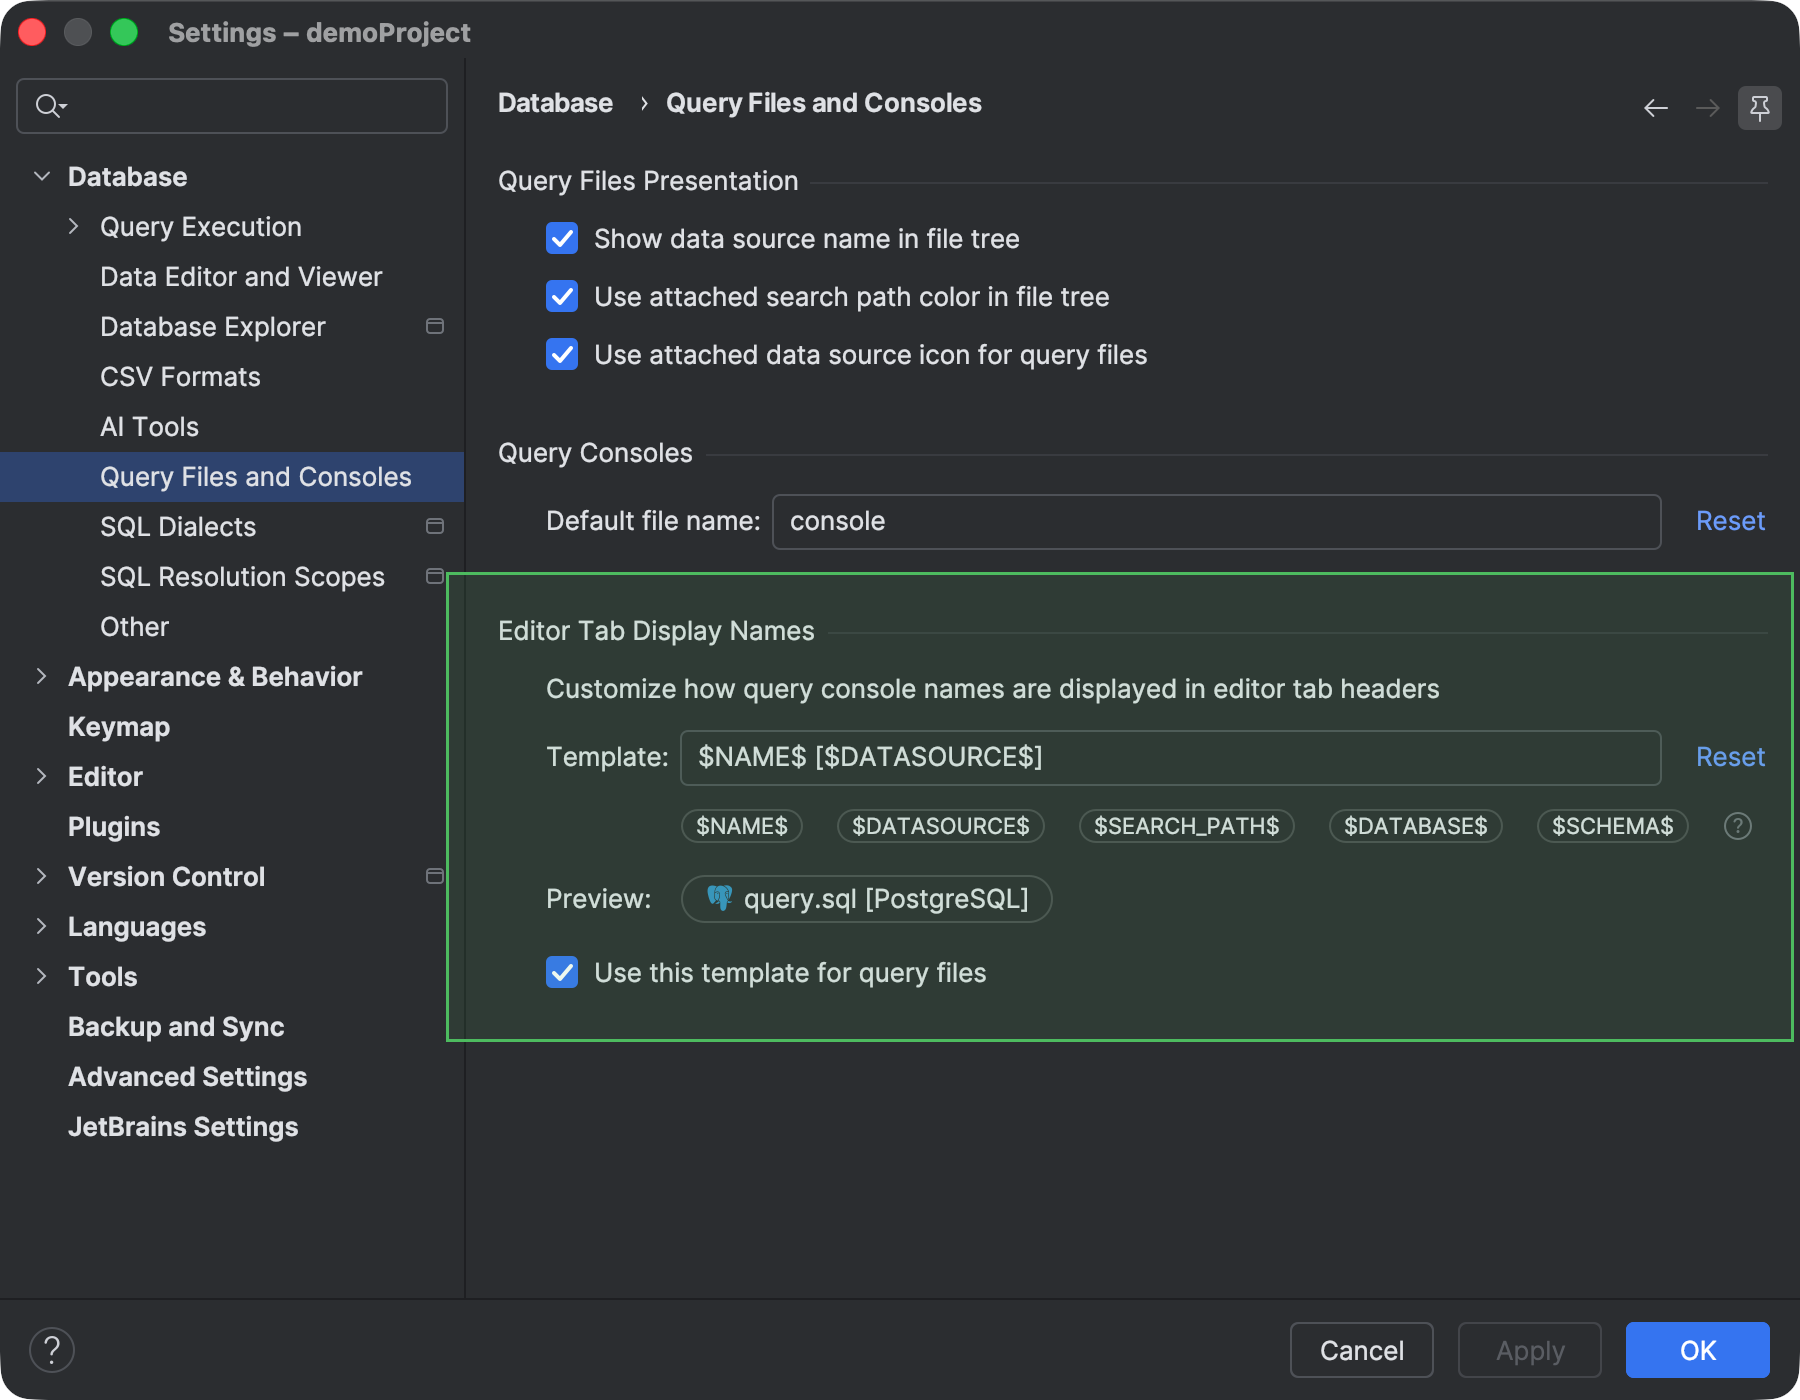Click the project-level marker beside SQL Resolution Scopes
The width and height of the screenshot is (1800, 1400).
point(435,576)
